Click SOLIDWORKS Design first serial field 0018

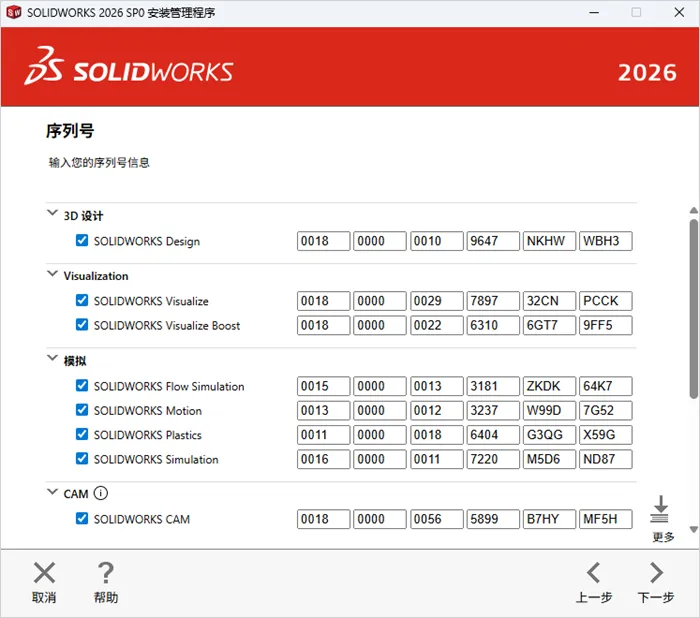[323, 241]
